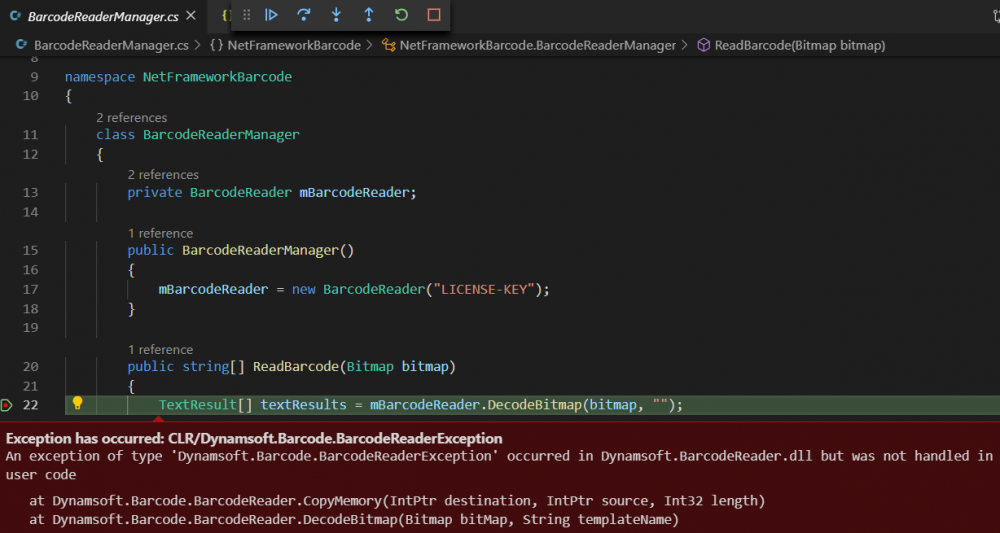
Task: Stop debugging with the red square
Action: (x=434, y=15)
